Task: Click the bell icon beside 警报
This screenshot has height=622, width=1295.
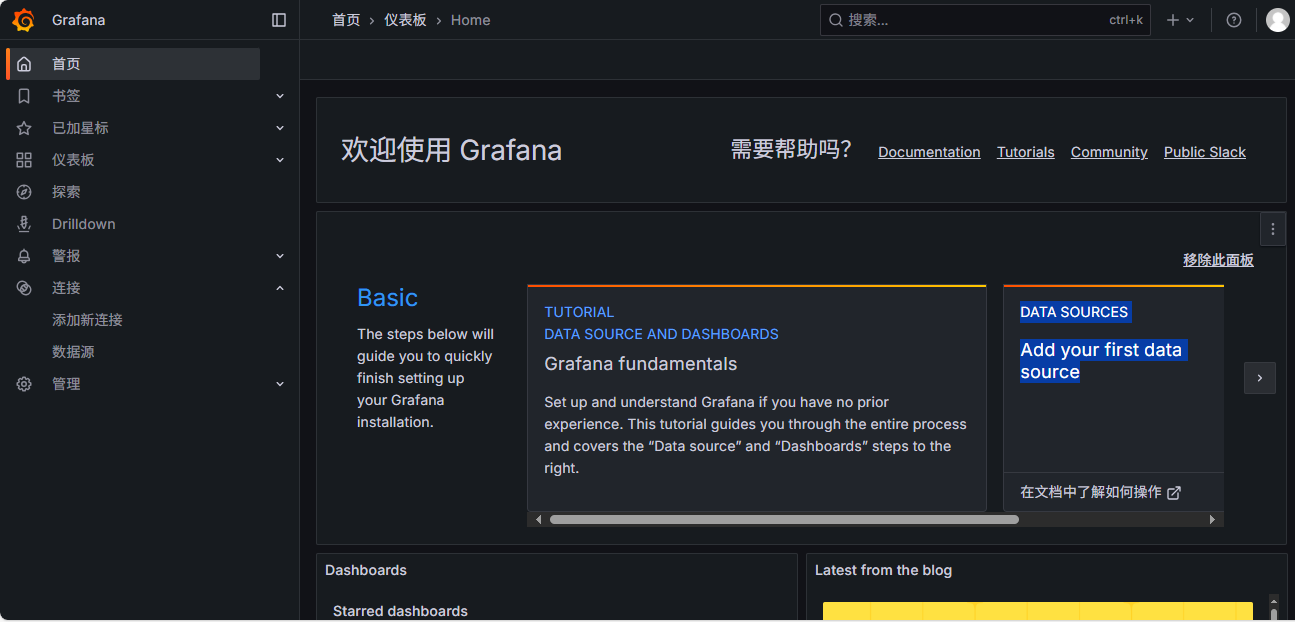Action: pos(24,256)
